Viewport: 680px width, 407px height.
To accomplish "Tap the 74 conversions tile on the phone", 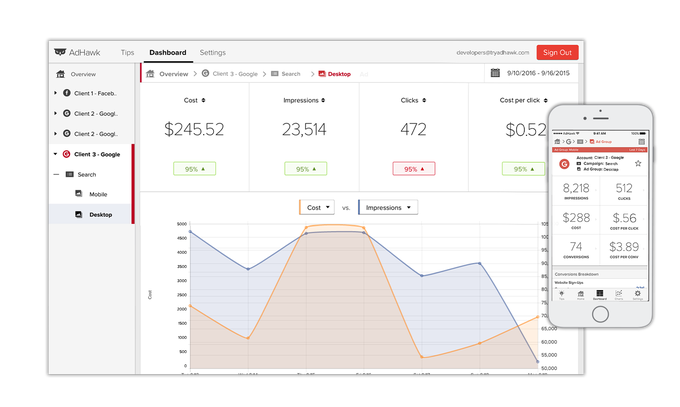I will (576, 249).
